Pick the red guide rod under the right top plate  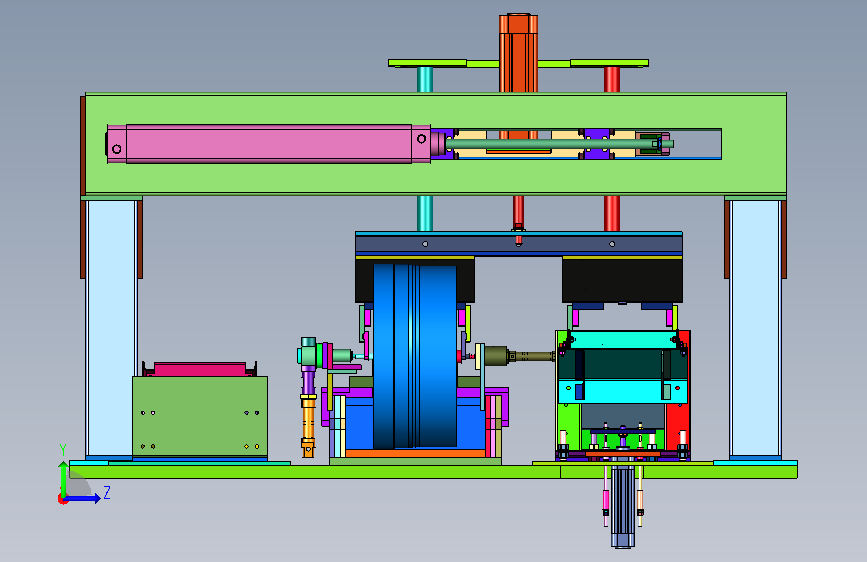pos(612,213)
